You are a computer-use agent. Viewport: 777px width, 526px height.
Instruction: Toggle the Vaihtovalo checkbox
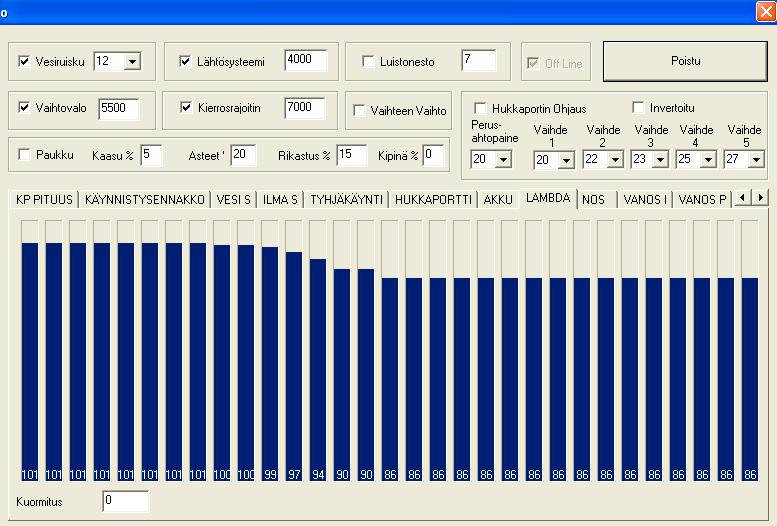24,107
